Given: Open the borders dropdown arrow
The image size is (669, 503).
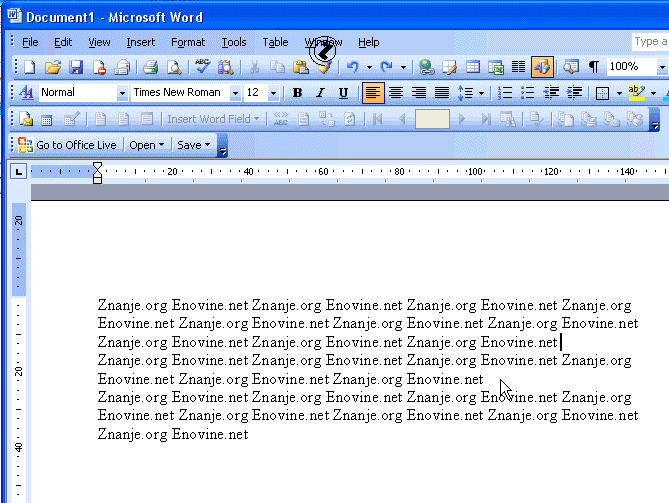Looking at the screenshot, I should click(x=619, y=93).
